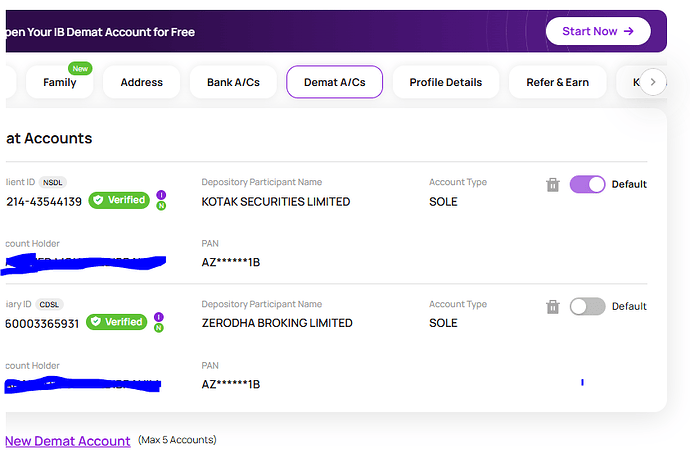Click the New Demat Account link
This screenshot has height=457, width=690.
[x=68, y=441]
